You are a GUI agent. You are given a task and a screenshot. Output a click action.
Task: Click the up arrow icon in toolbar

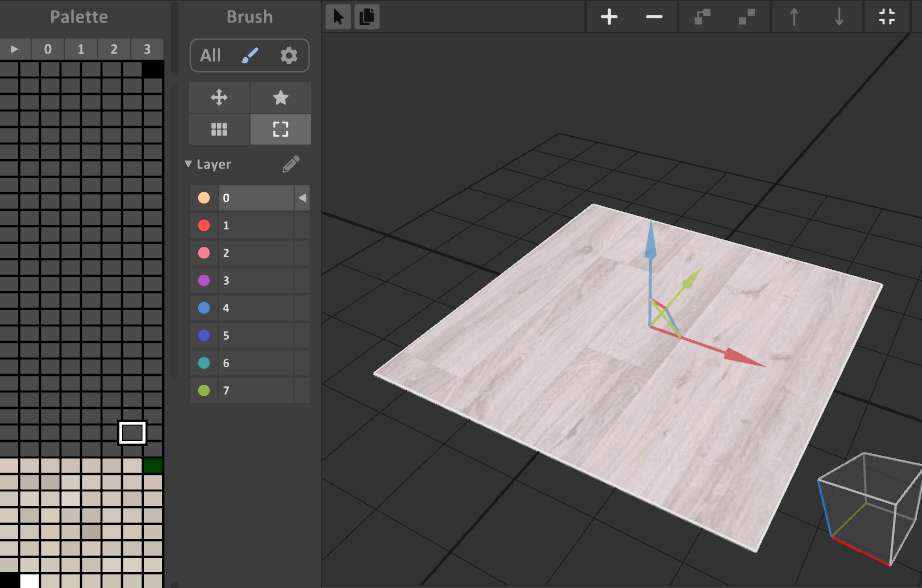pos(794,17)
